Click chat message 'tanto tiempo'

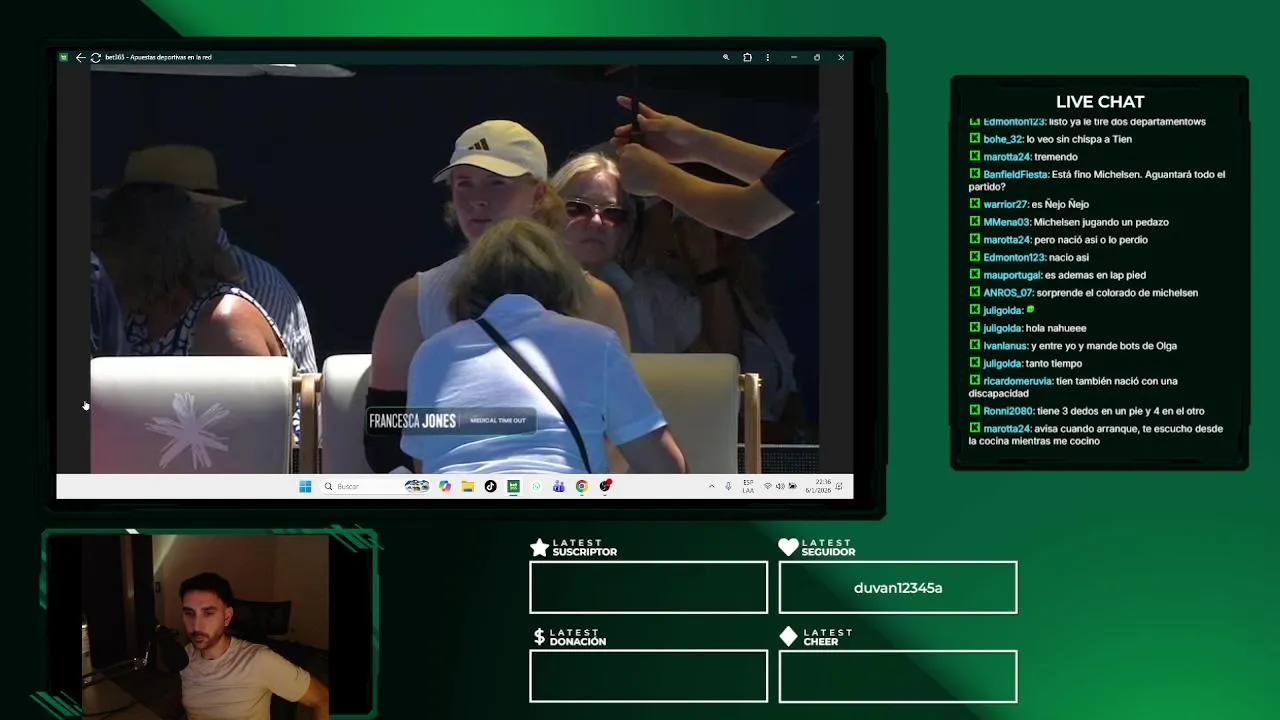(1054, 364)
